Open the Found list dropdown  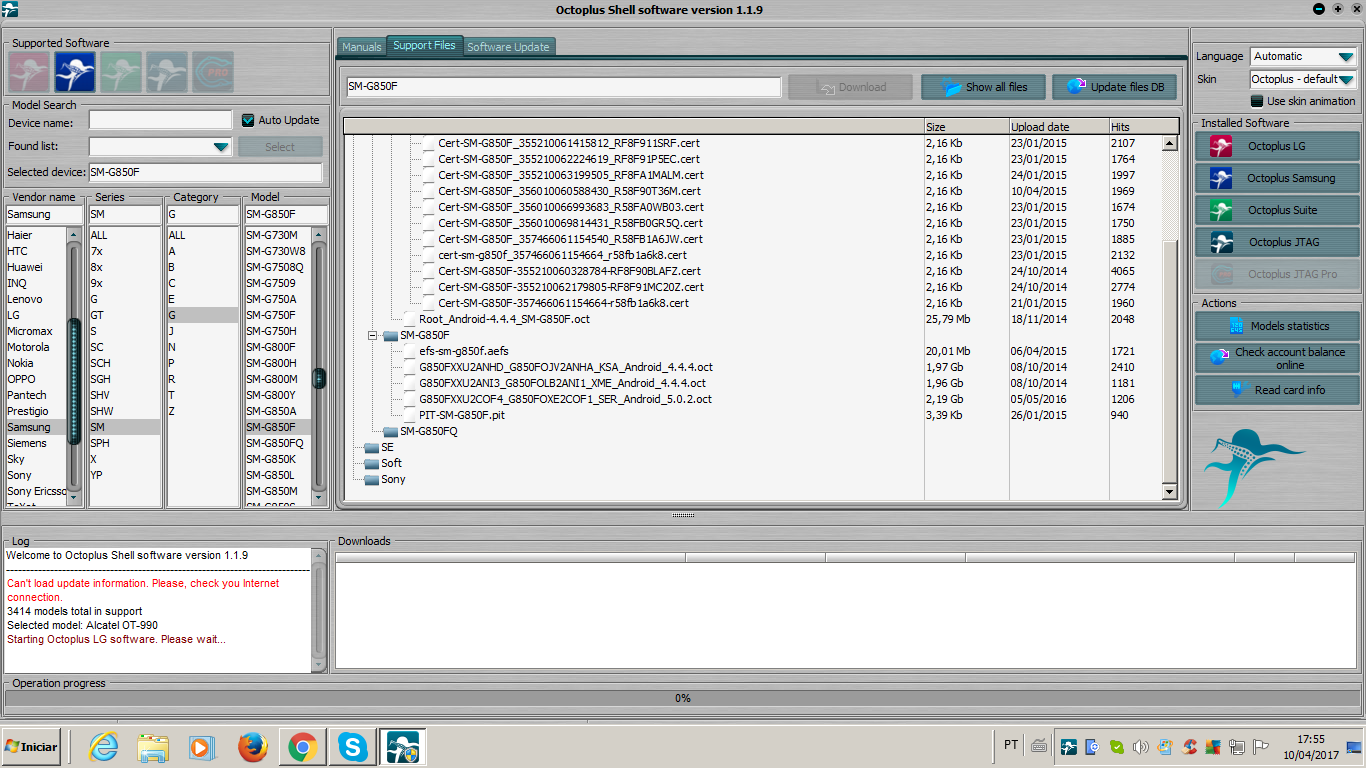pos(221,147)
